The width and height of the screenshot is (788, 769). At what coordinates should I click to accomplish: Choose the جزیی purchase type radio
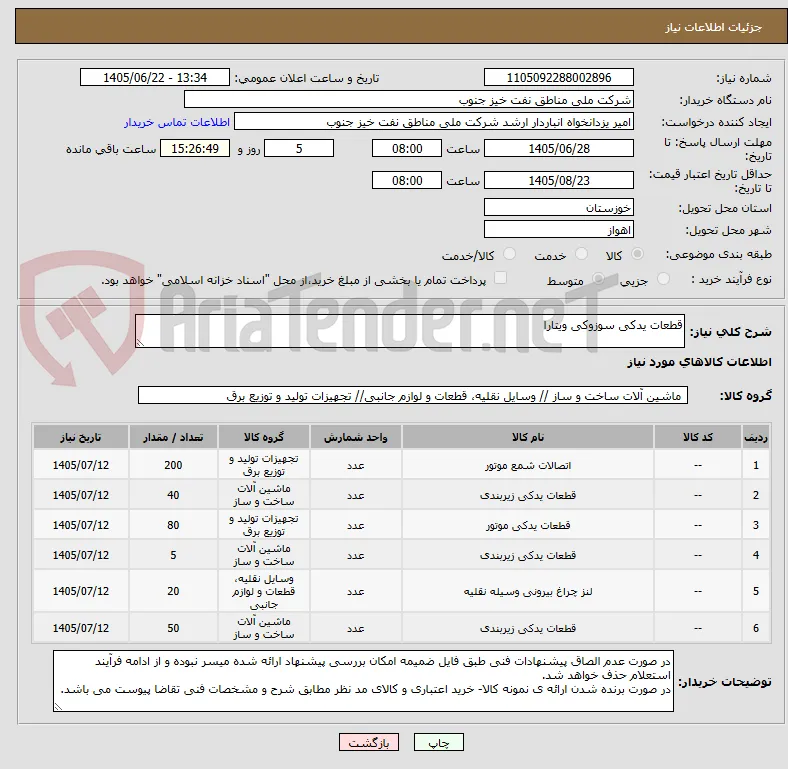(x=663, y=279)
